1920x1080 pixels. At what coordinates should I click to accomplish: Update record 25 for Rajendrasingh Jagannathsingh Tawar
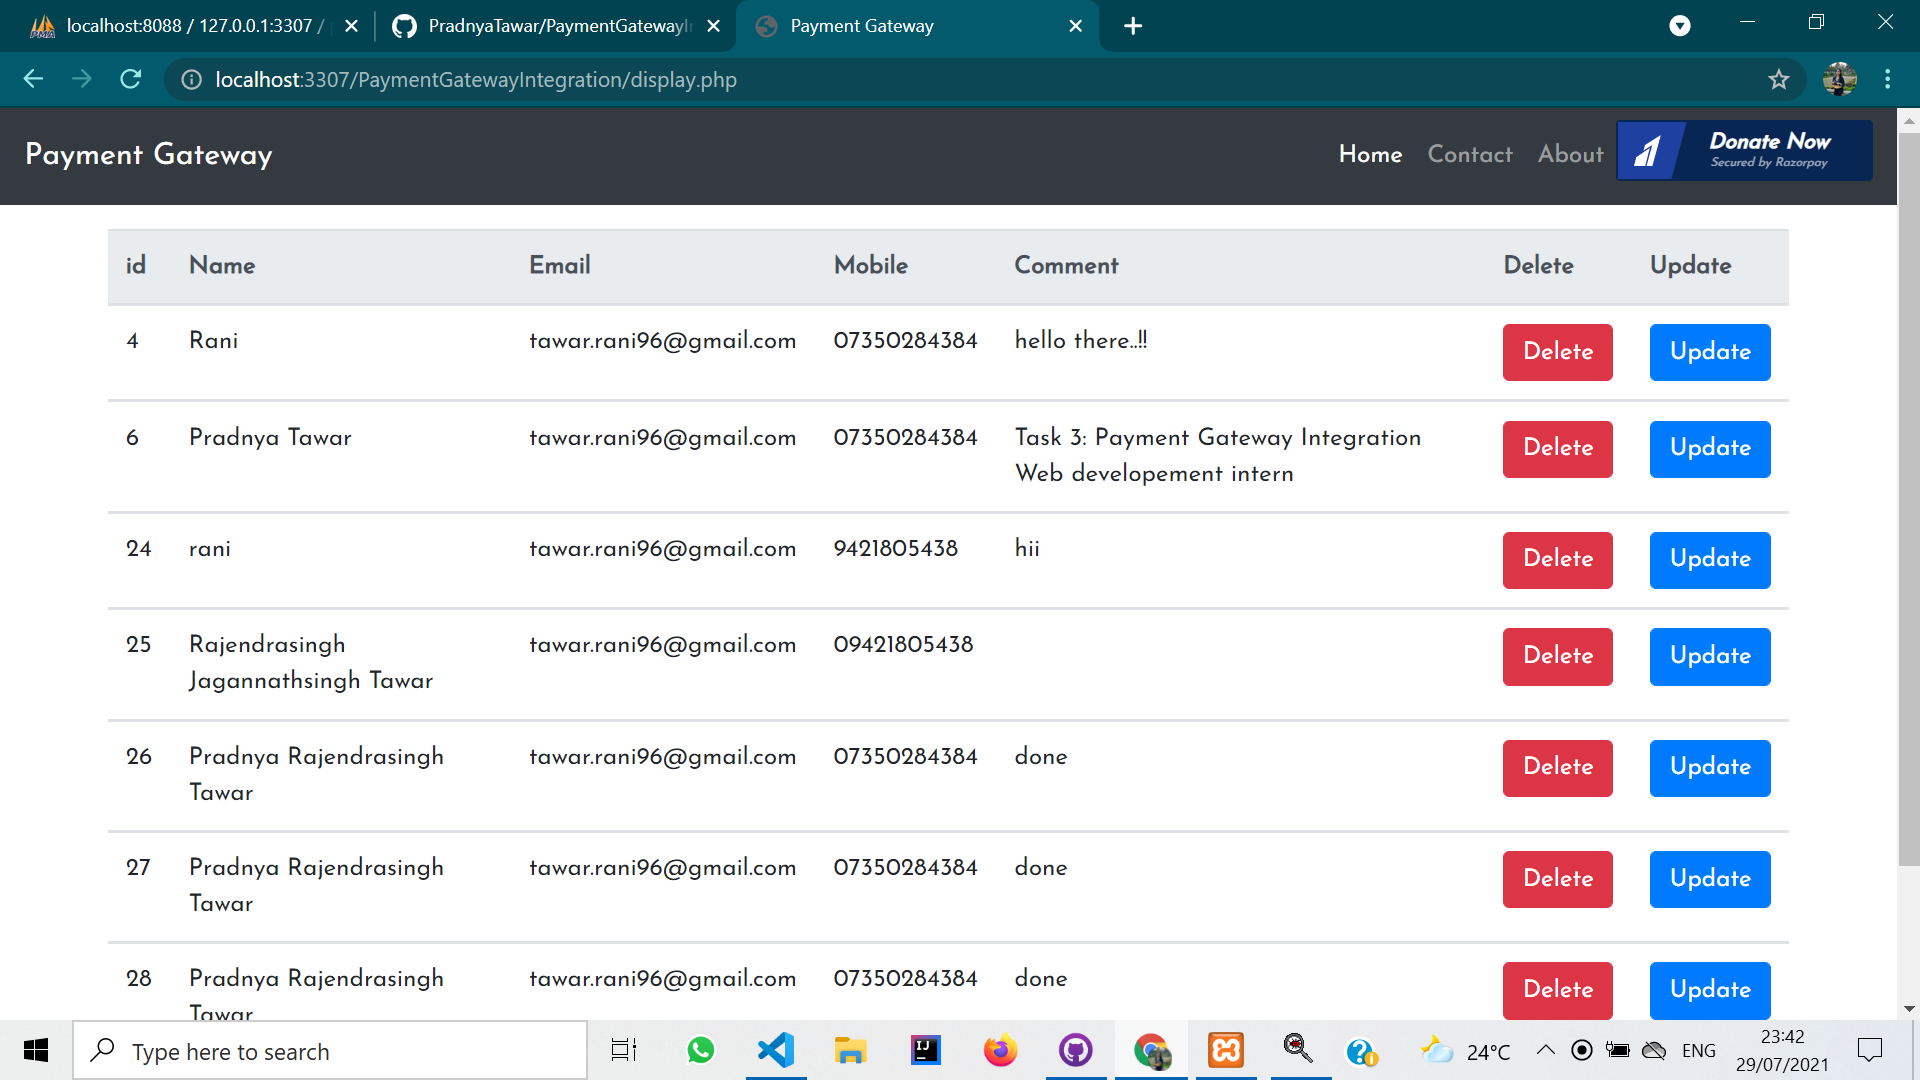click(1709, 656)
